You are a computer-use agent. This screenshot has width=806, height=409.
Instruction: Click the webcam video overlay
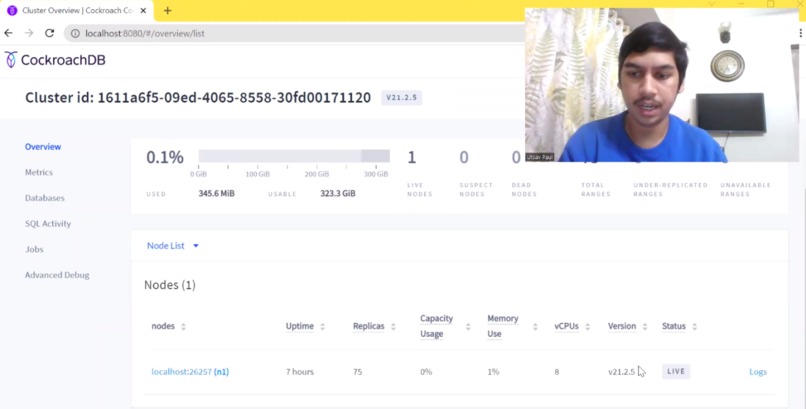662,85
